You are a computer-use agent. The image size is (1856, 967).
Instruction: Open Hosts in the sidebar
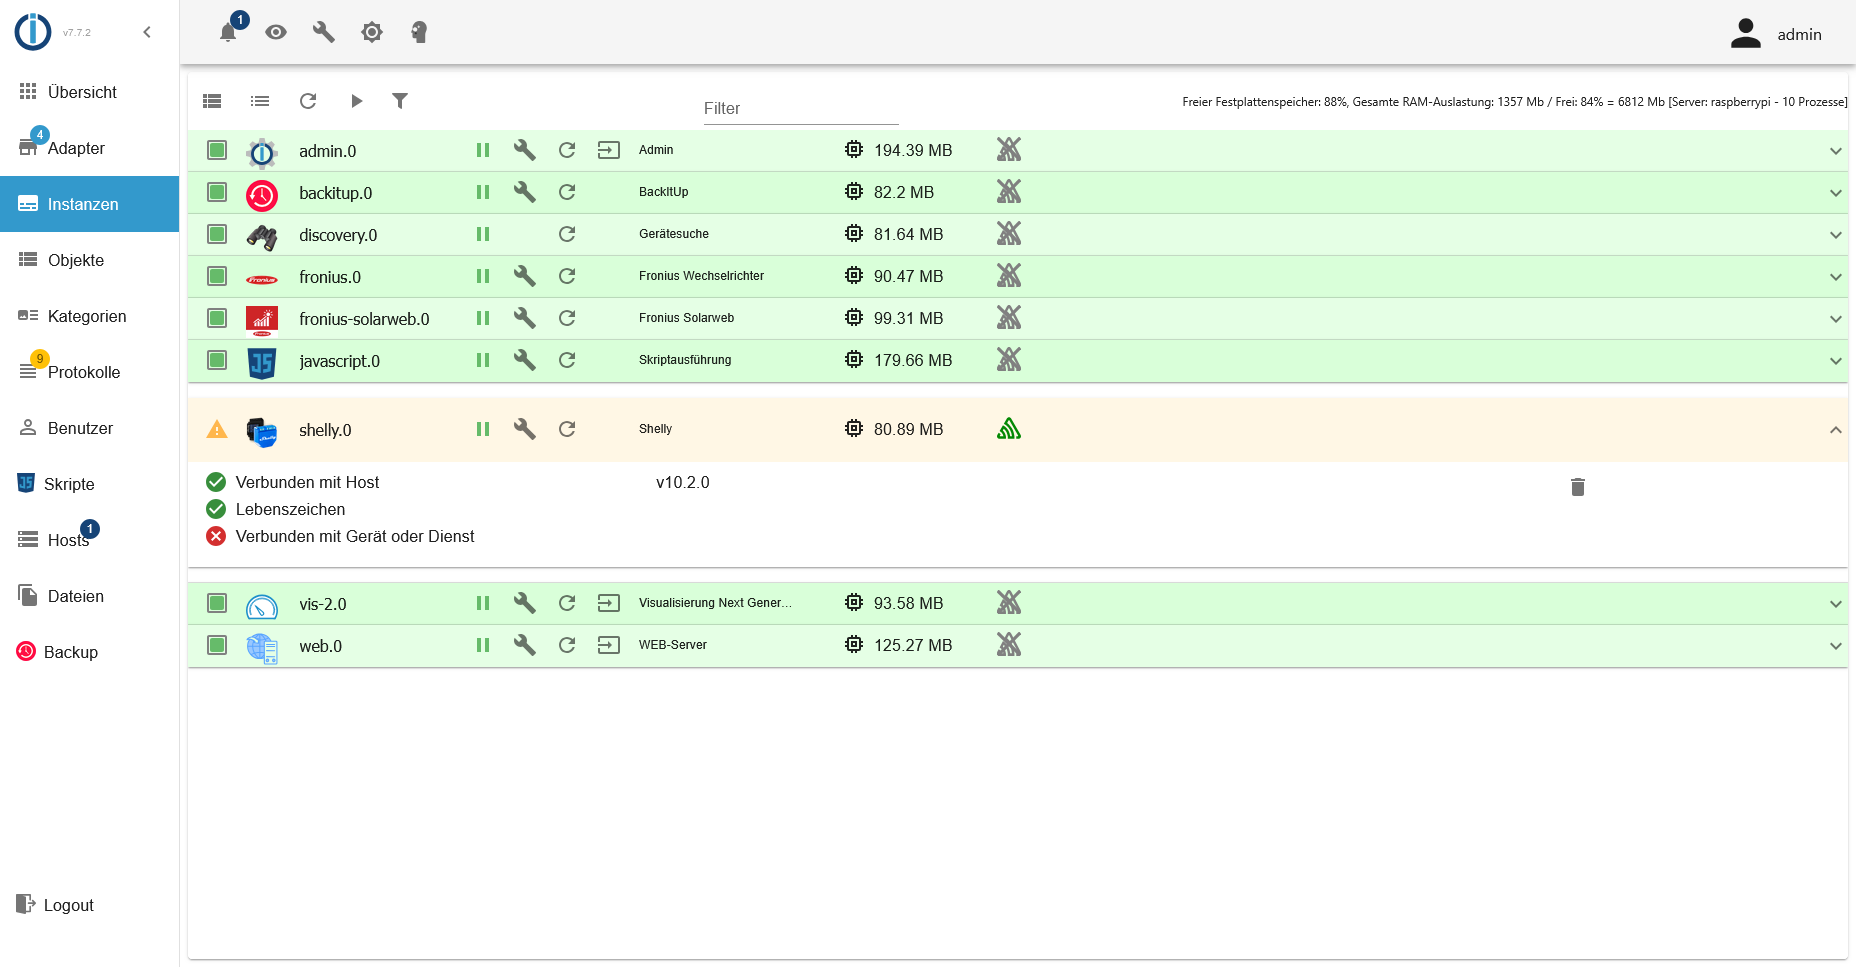[90, 540]
